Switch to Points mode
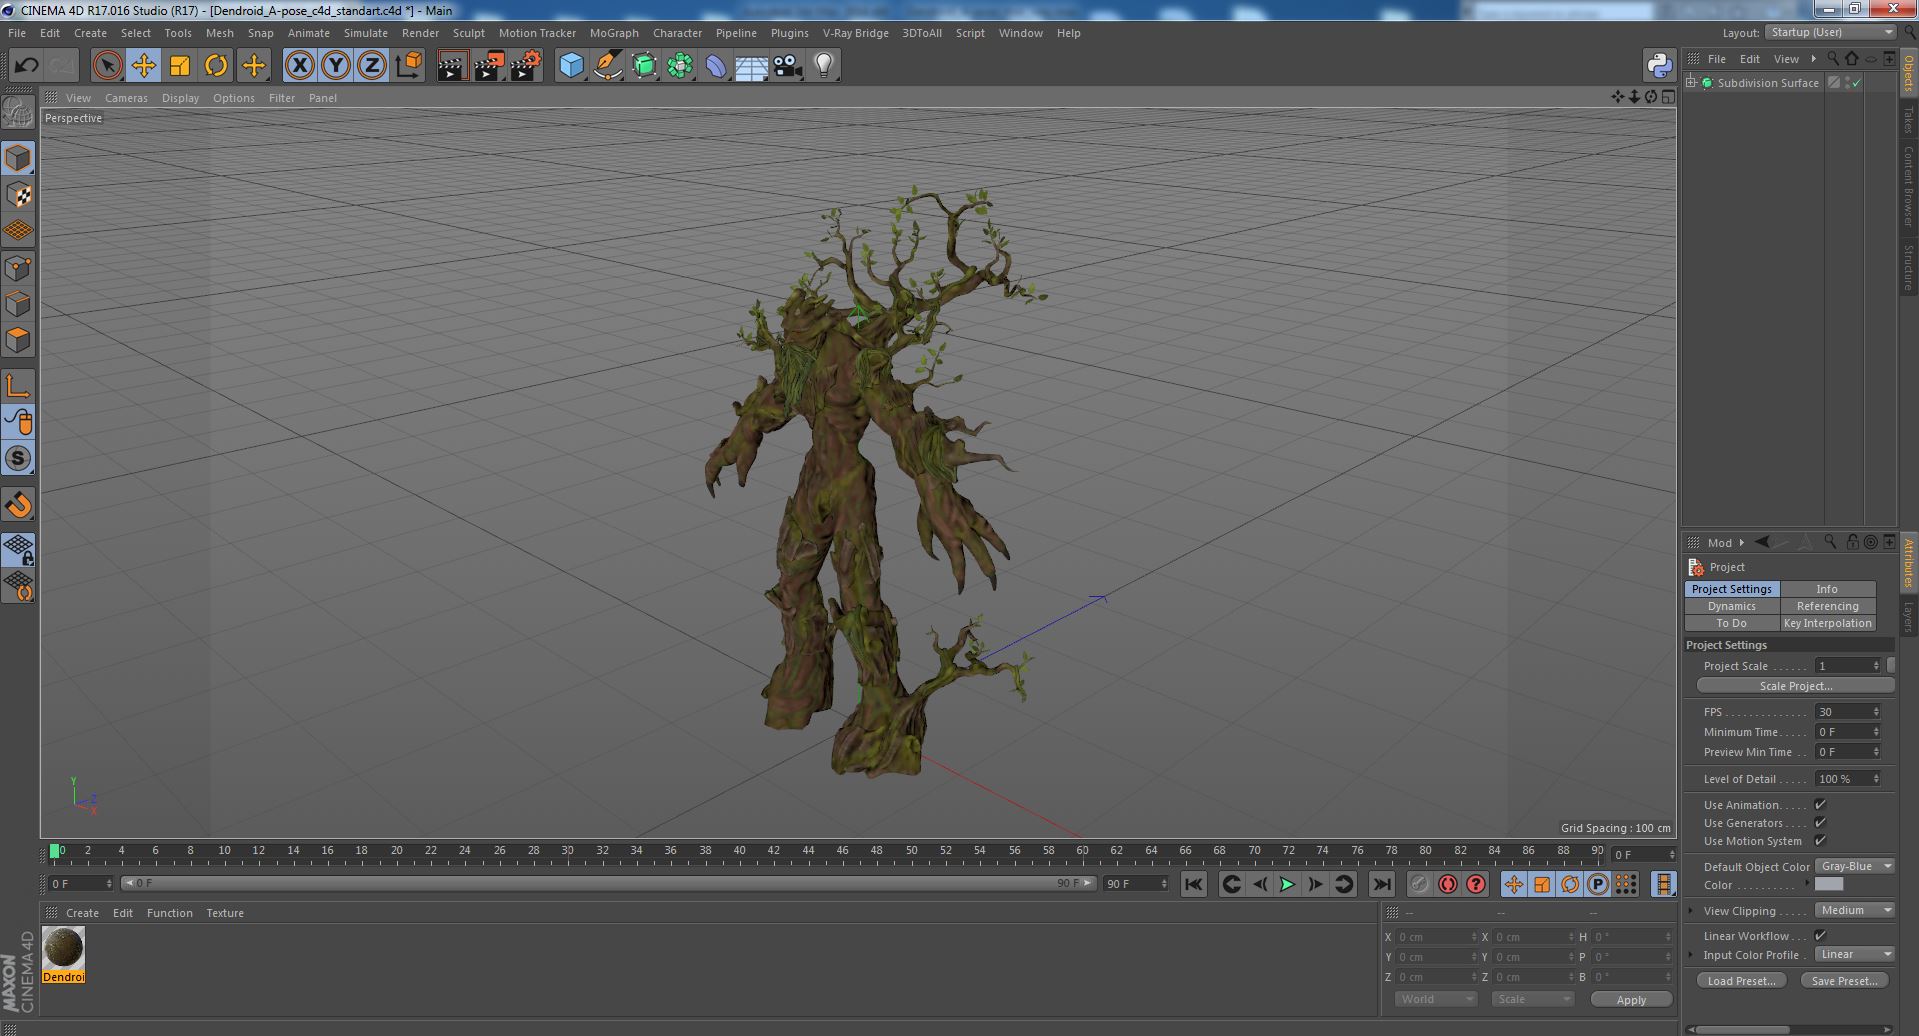The height and width of the screenshot is (1036, 1919). (18, 268)
